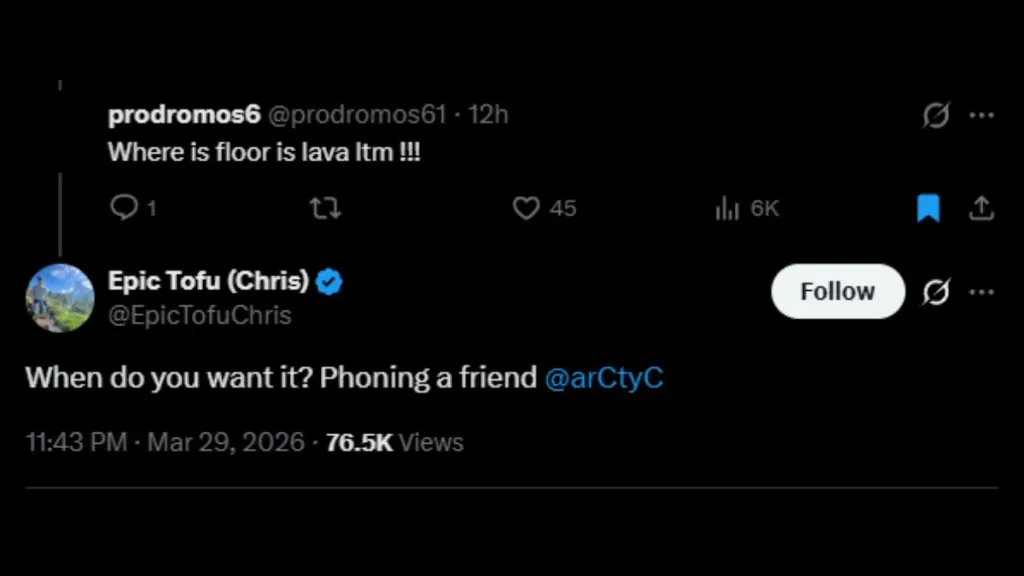This screenshot has height=576, width=1024.
Task: Follow Epic Tofu (Chris)
Action: [838, 291]
